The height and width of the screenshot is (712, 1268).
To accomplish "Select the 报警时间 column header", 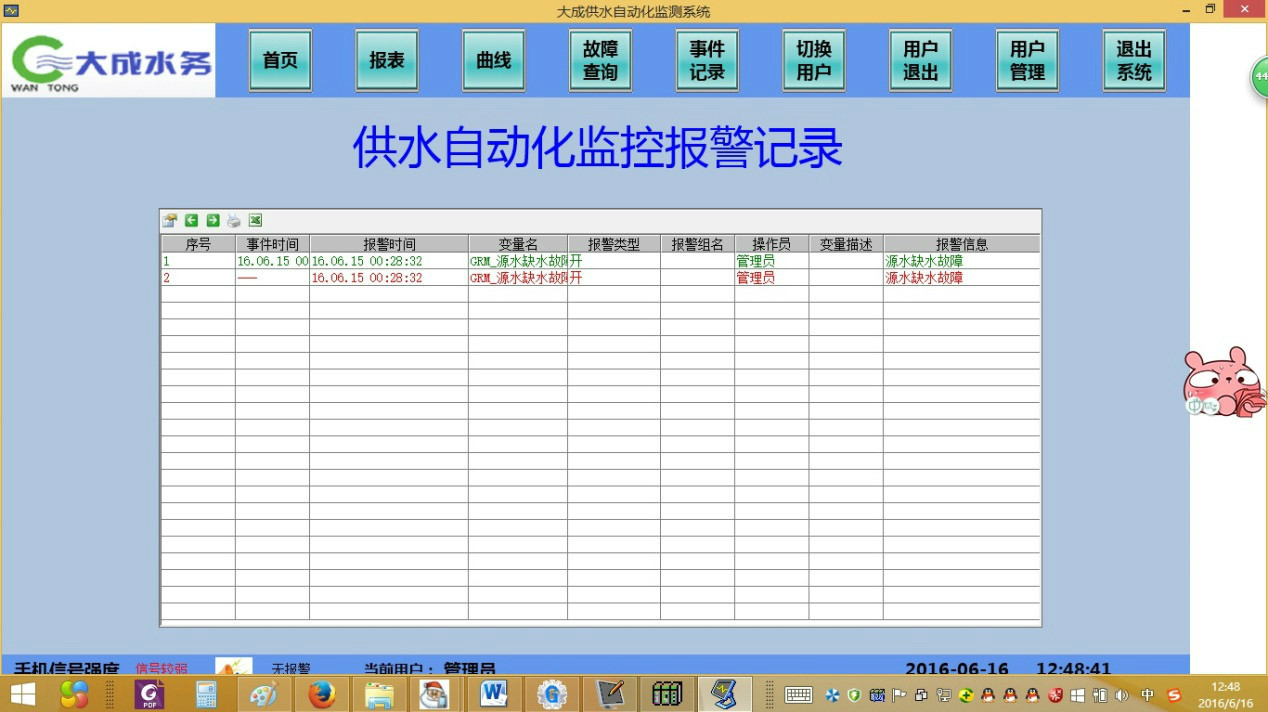I will (x=389, y=244).
